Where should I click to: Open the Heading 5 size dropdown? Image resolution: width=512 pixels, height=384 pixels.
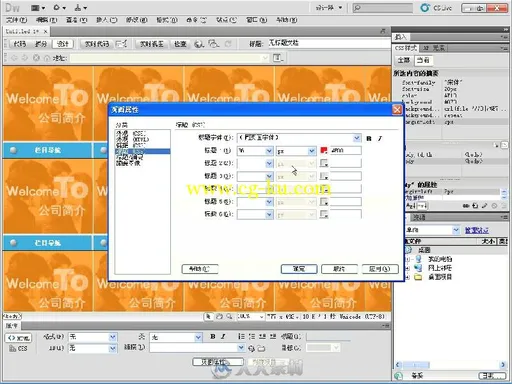pos(269,202)
